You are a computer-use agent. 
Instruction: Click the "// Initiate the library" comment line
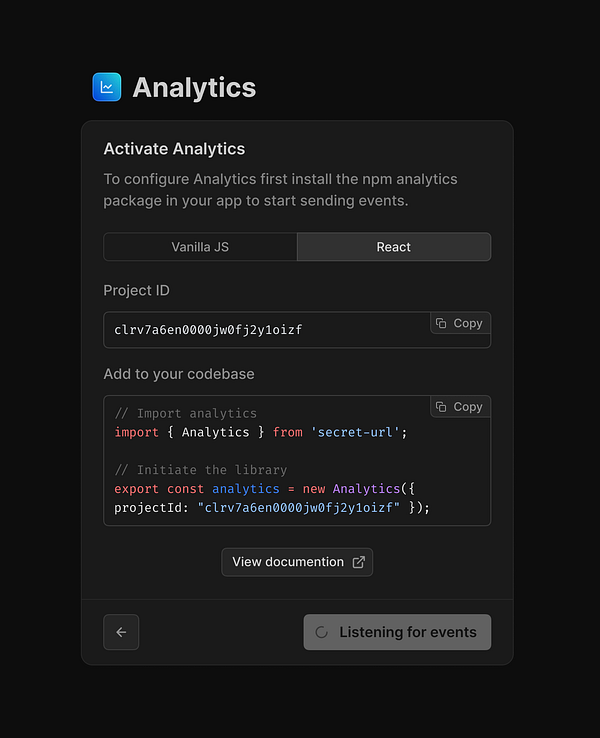coord(201,470)
